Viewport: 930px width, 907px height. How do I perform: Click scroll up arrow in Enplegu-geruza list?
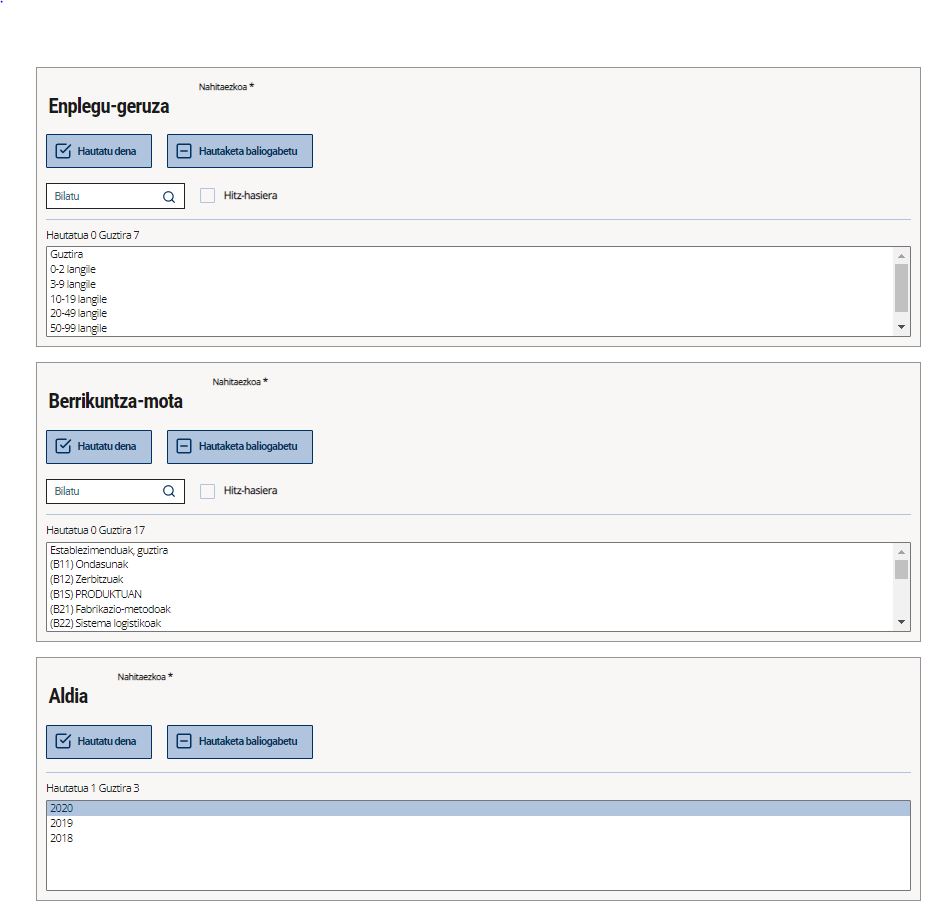pyautogui.click(x=901, y=256)
